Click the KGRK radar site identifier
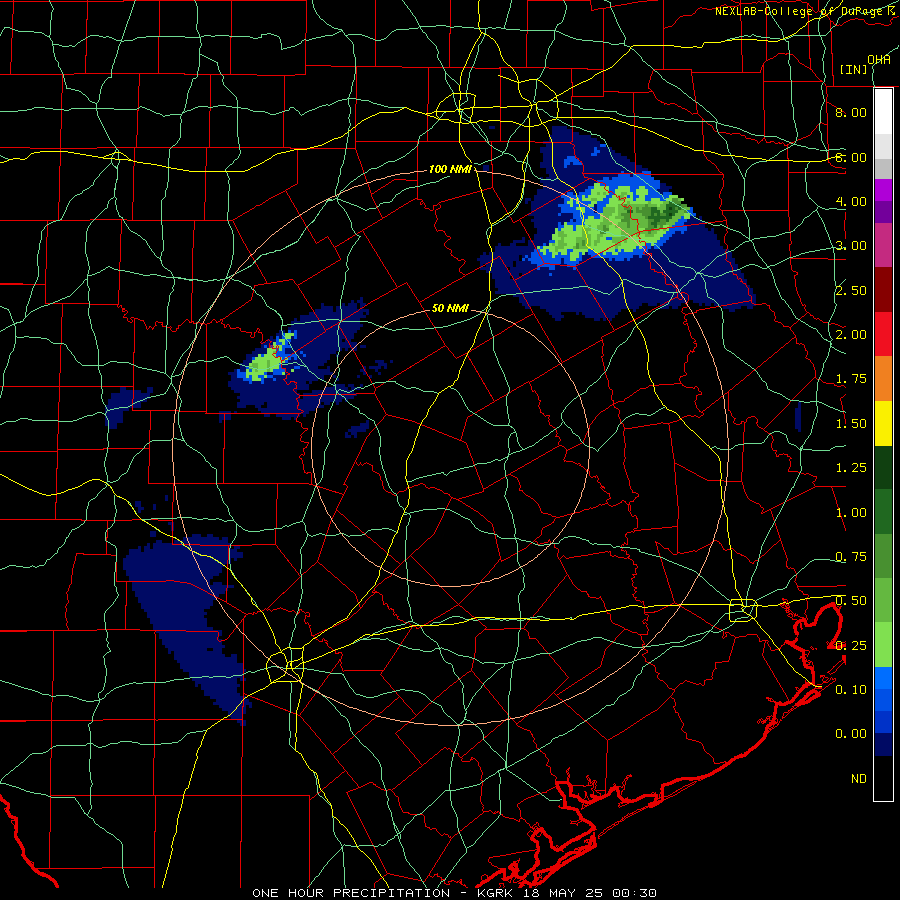The width and height of the screenshot is (900, 900). point(496,893)
